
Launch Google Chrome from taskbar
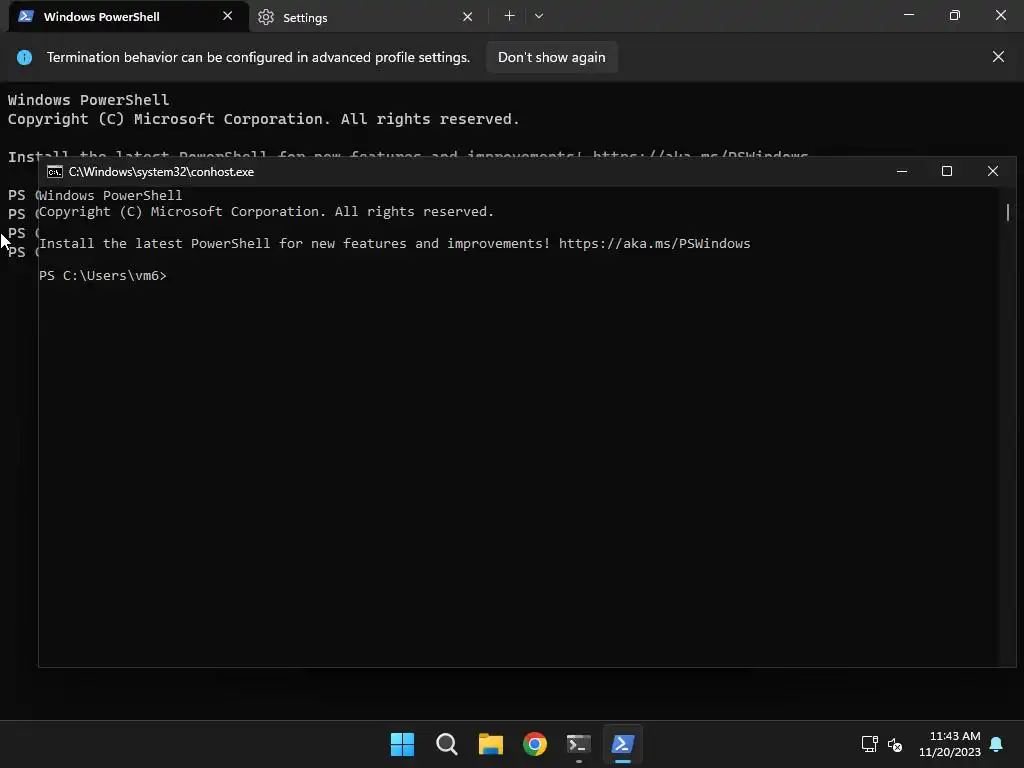pos(535,744)
